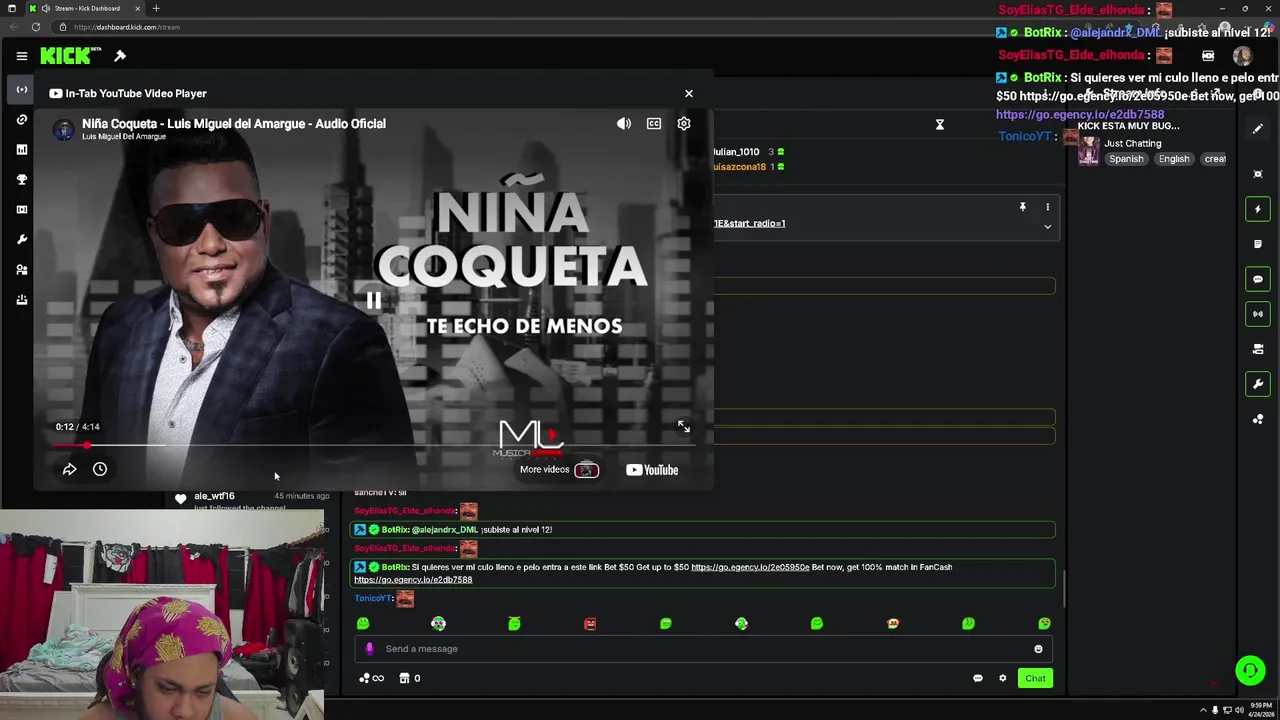Viewport: 1280px width, 720px height.
Task: Open go.egency.io/2e05950e link in chat
Action: (x=750, y=567)
